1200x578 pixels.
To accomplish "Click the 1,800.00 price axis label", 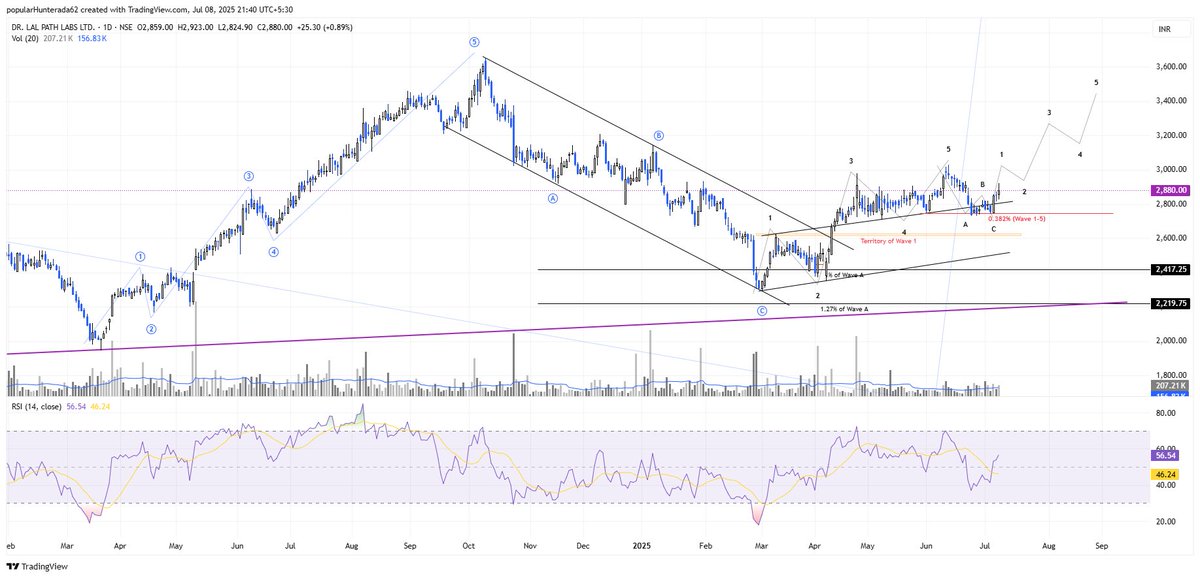I will pos(1169,376).
